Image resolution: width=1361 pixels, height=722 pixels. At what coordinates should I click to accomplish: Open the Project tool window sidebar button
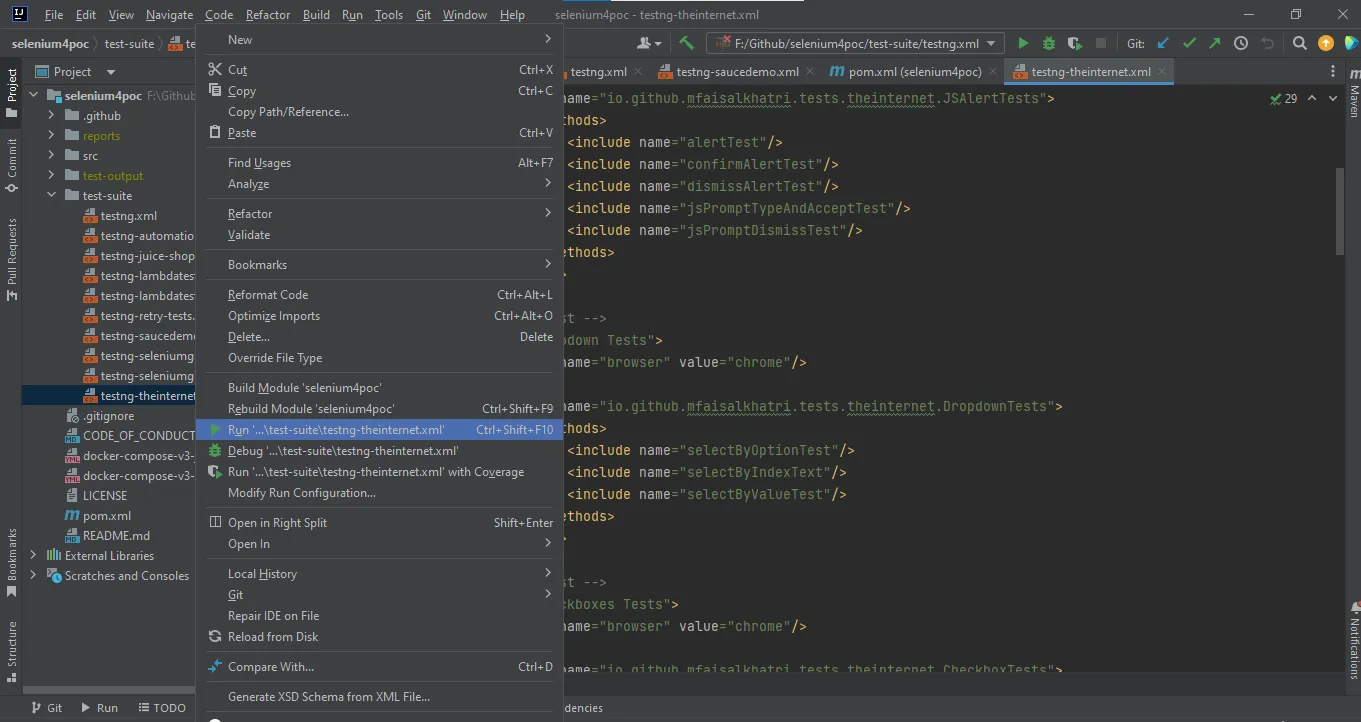pyautogui.click(x=12, y=93)
